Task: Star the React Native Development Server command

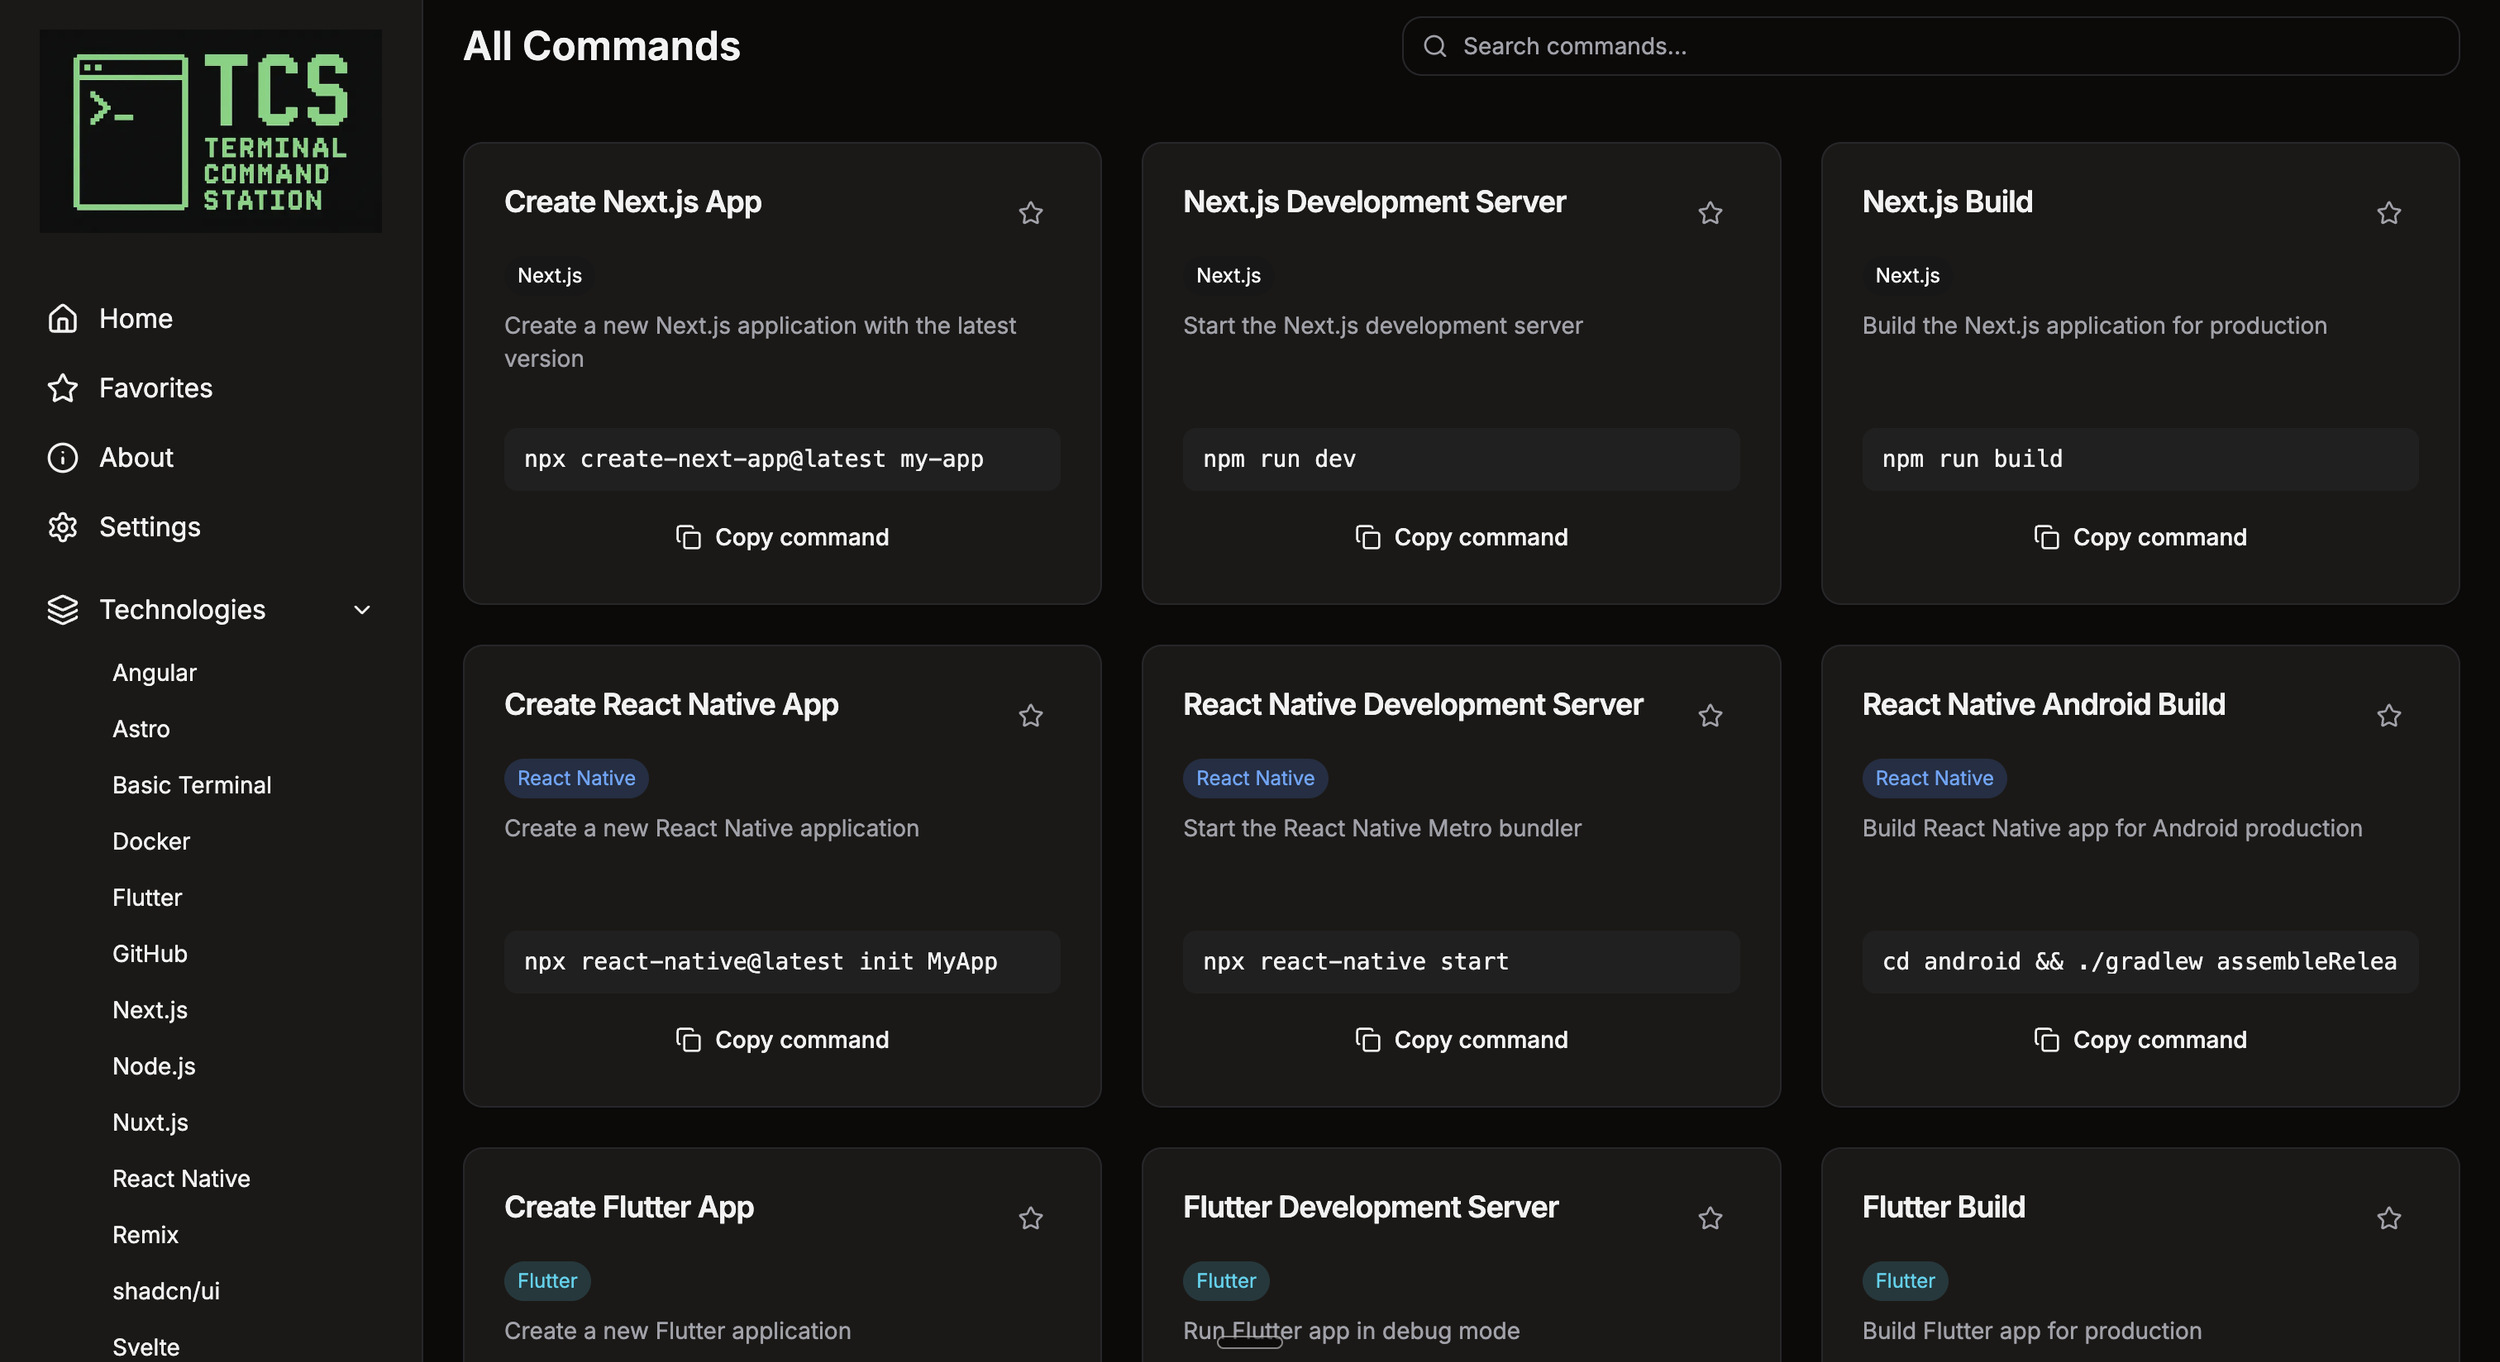Action: point(1710,716)
